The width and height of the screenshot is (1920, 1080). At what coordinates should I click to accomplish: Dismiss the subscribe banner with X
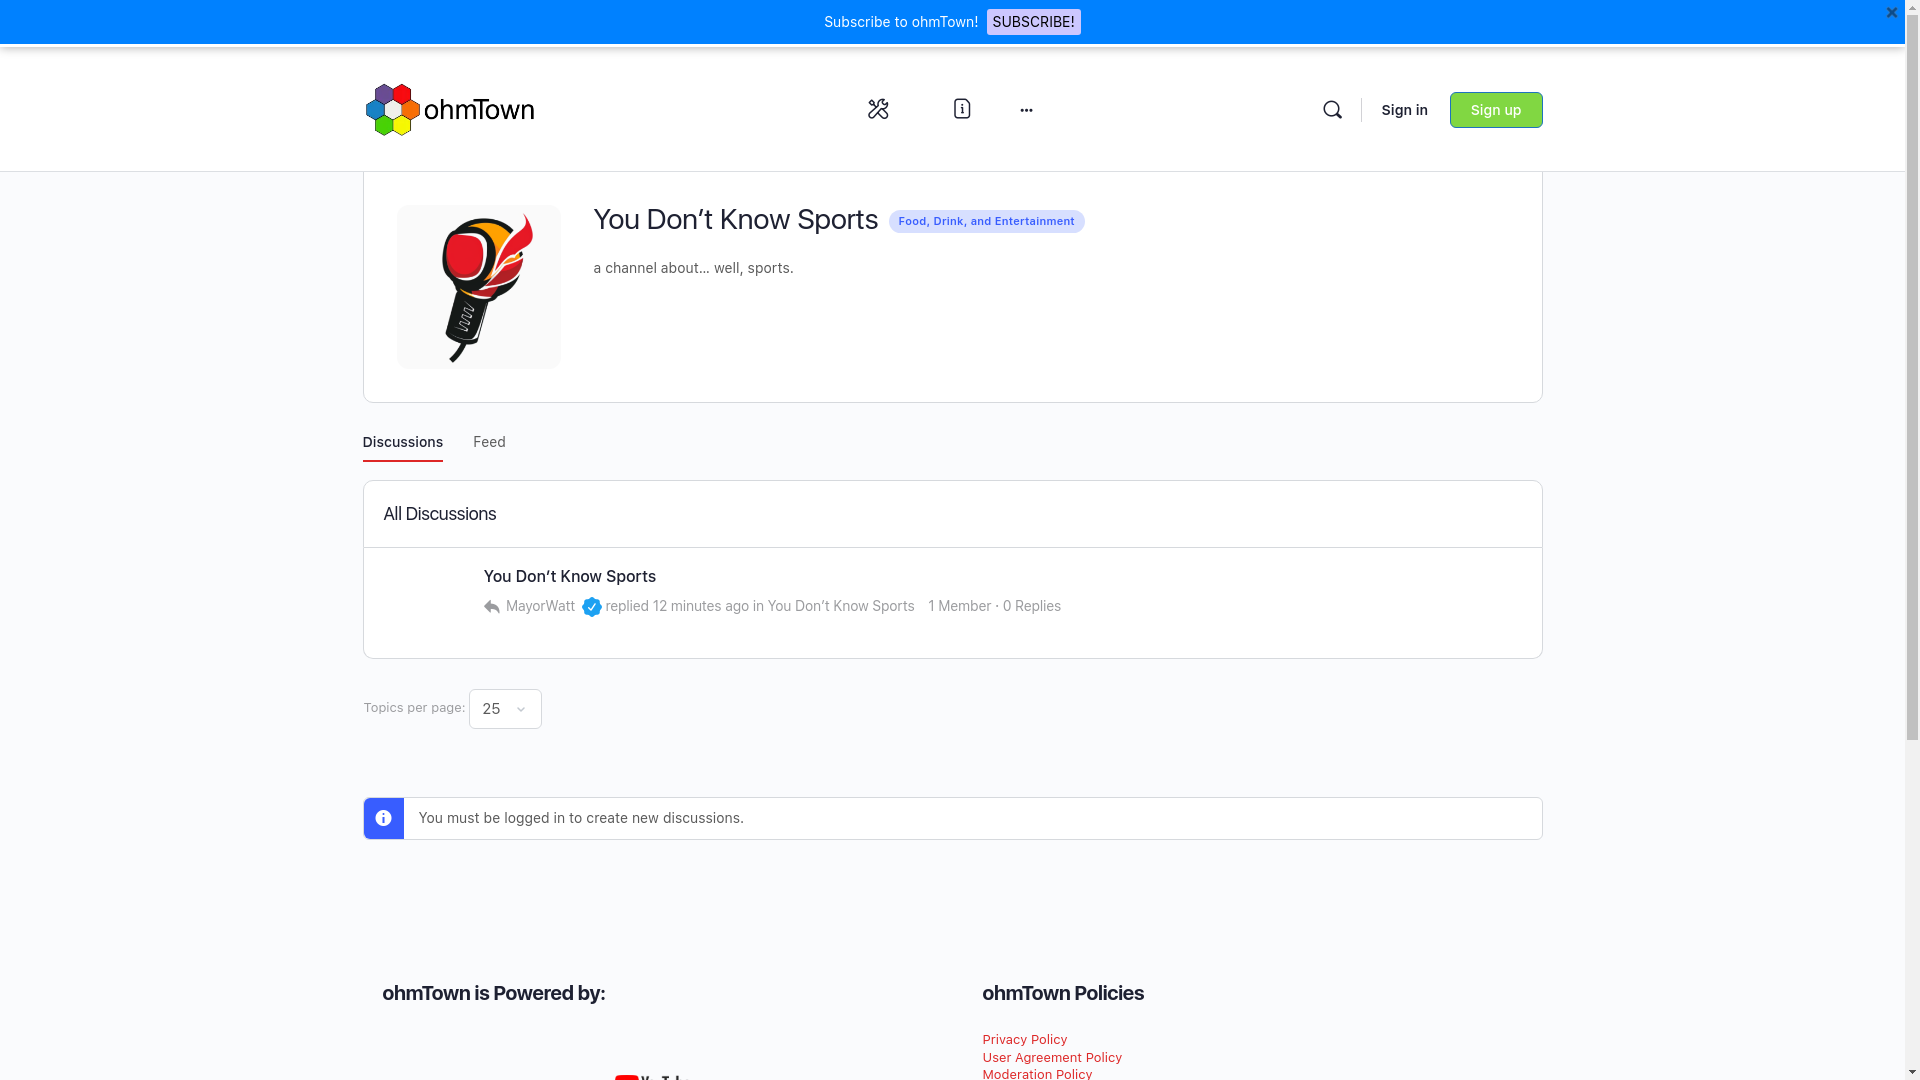[x=1892, y=13]
